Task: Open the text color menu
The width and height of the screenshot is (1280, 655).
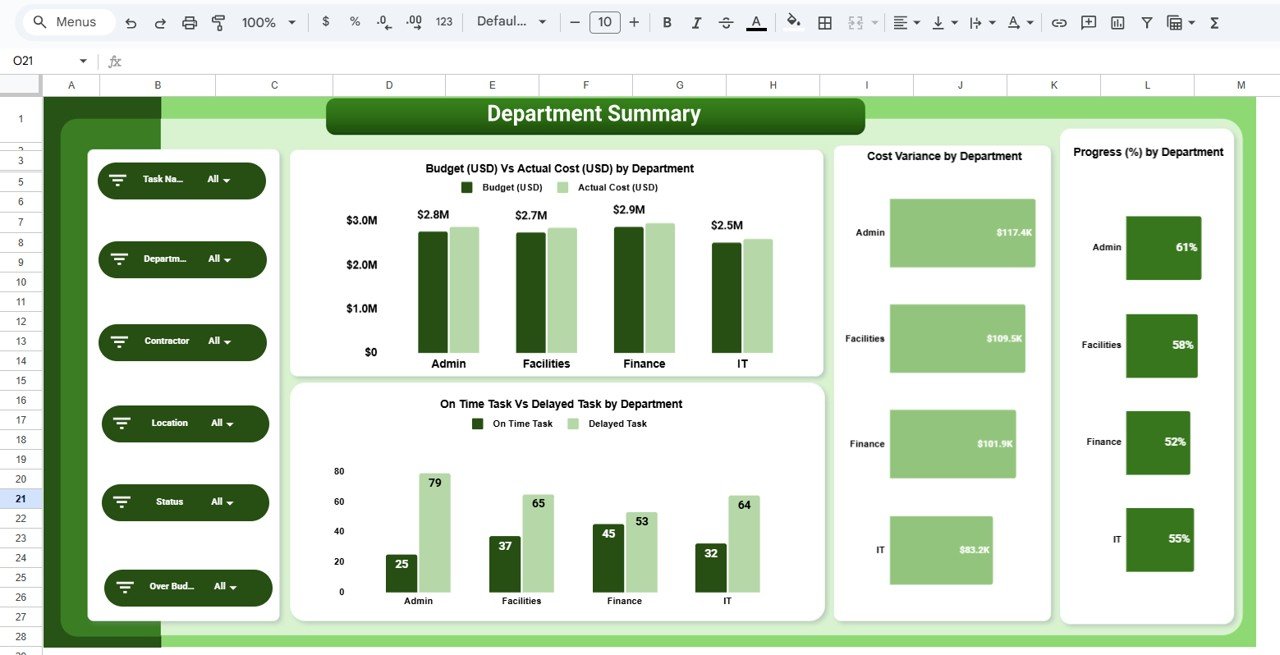Action: tap(756, 21)
